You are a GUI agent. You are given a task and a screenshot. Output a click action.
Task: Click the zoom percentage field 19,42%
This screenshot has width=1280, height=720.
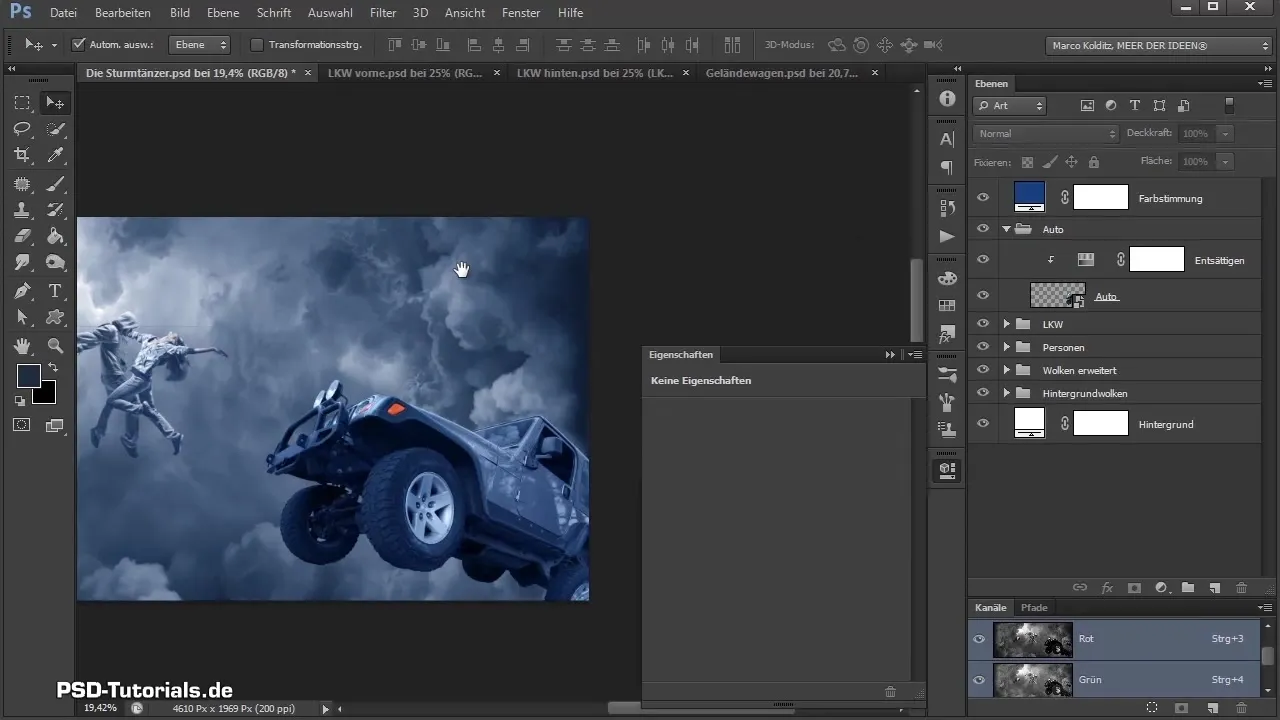point(99,708)
